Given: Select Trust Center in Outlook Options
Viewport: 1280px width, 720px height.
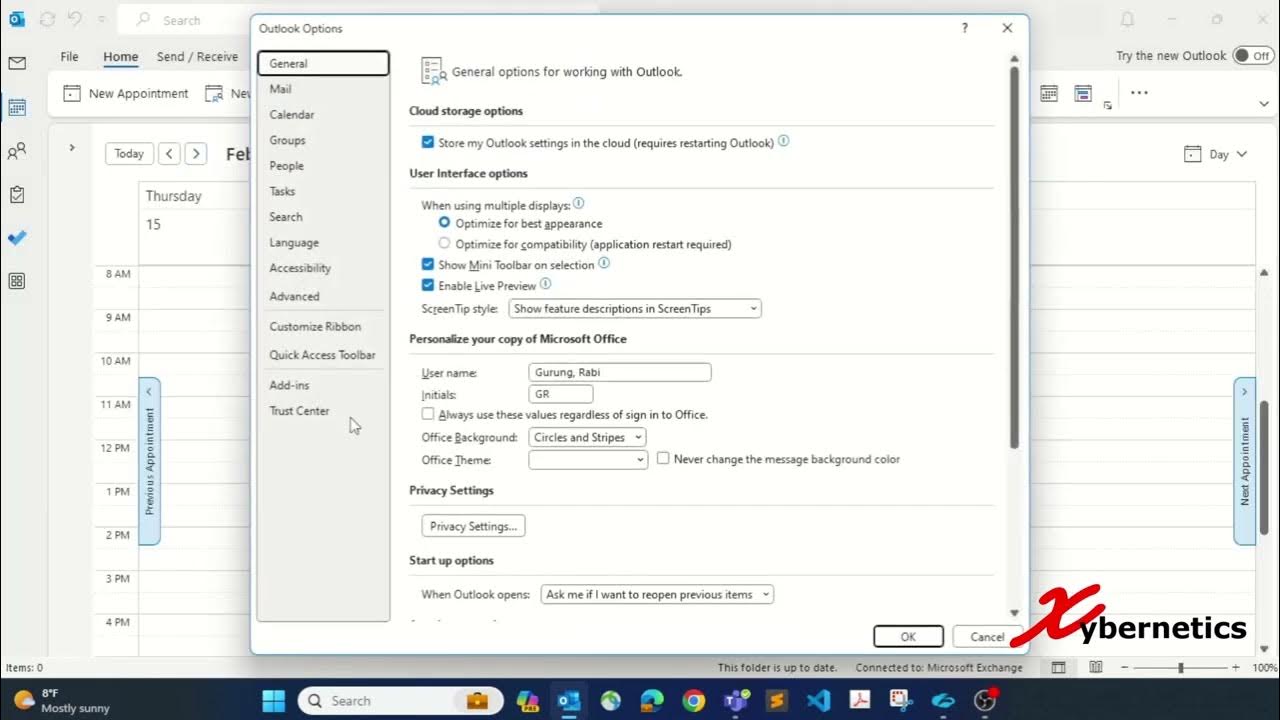Looking at the screenshot, I should [x=323, y=411].
